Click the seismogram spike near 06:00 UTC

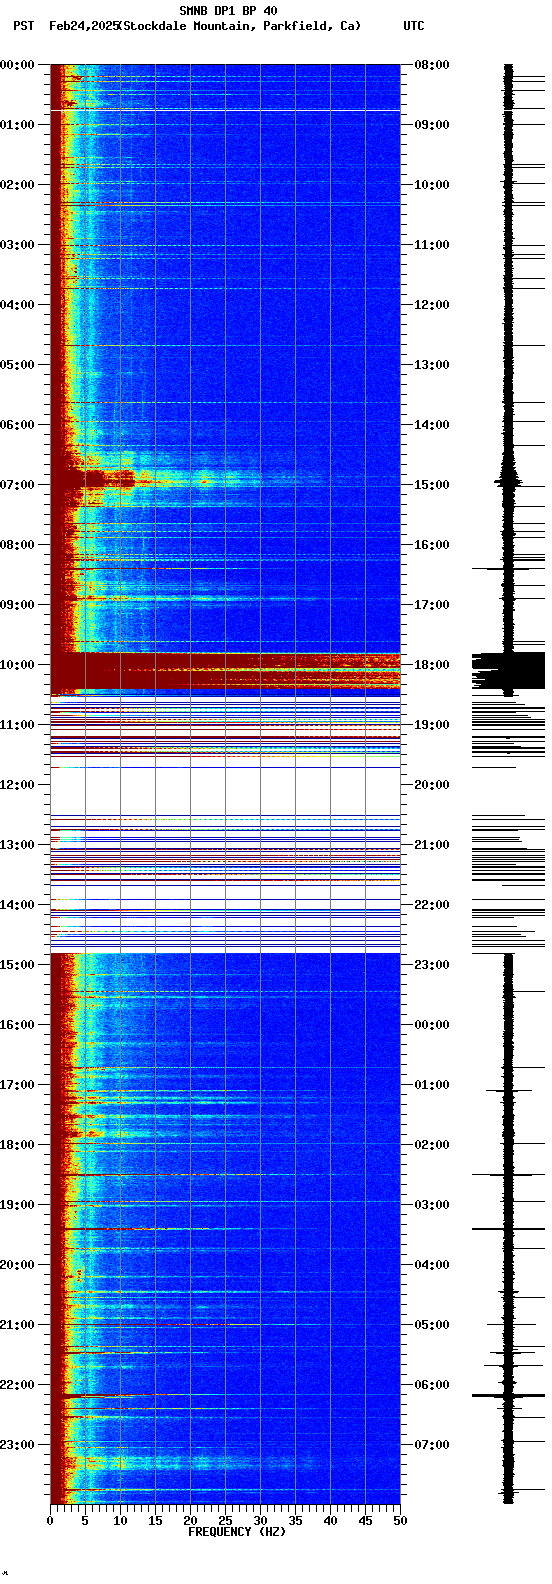(508, 1395)
